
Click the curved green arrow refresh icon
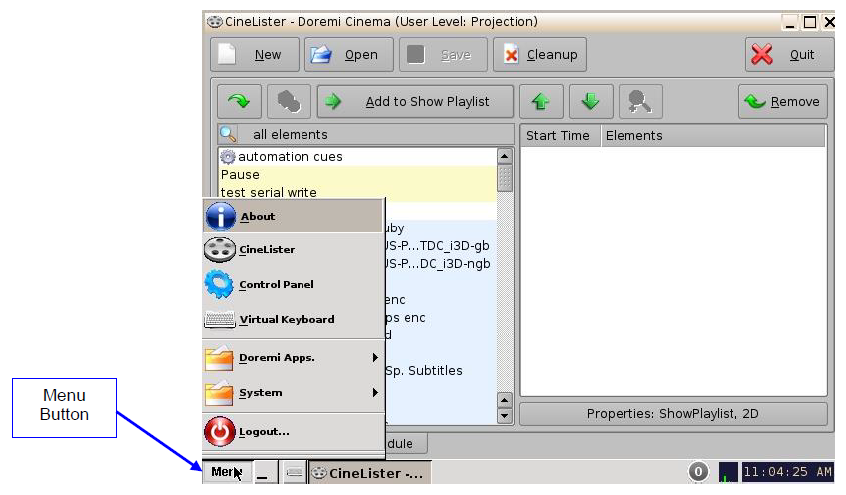239,101
